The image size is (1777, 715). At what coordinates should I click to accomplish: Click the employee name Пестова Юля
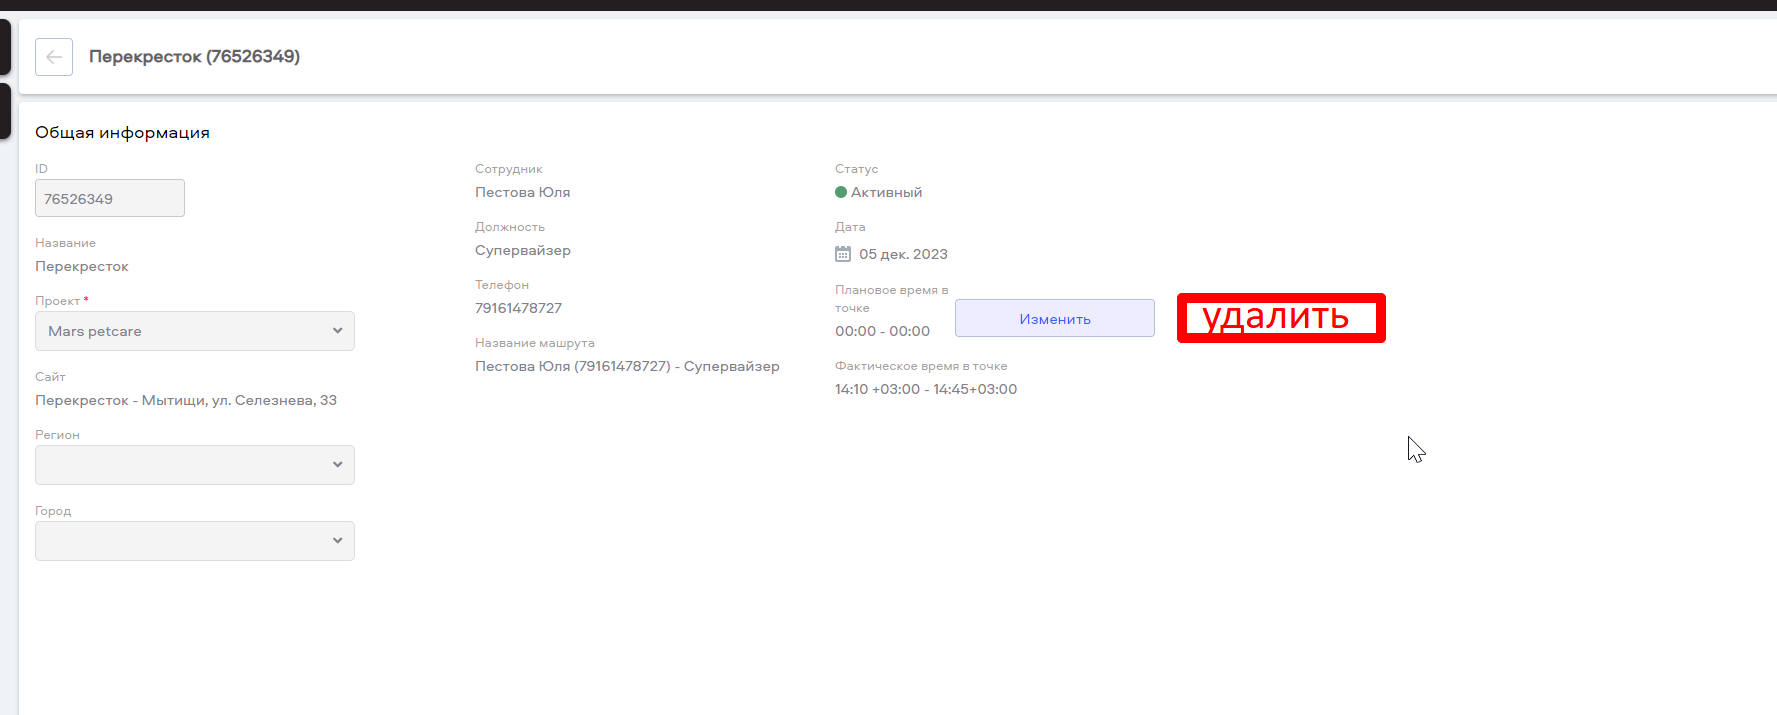pos(522,192)
